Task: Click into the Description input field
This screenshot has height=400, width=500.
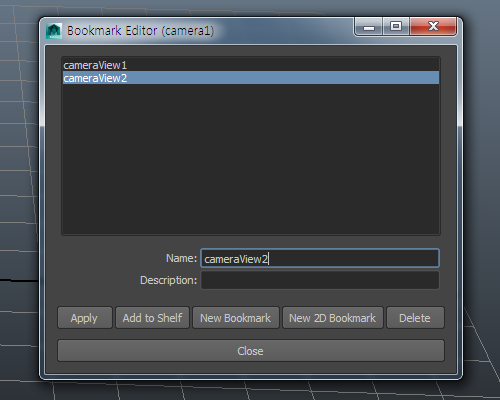Action: pos(320,280)
